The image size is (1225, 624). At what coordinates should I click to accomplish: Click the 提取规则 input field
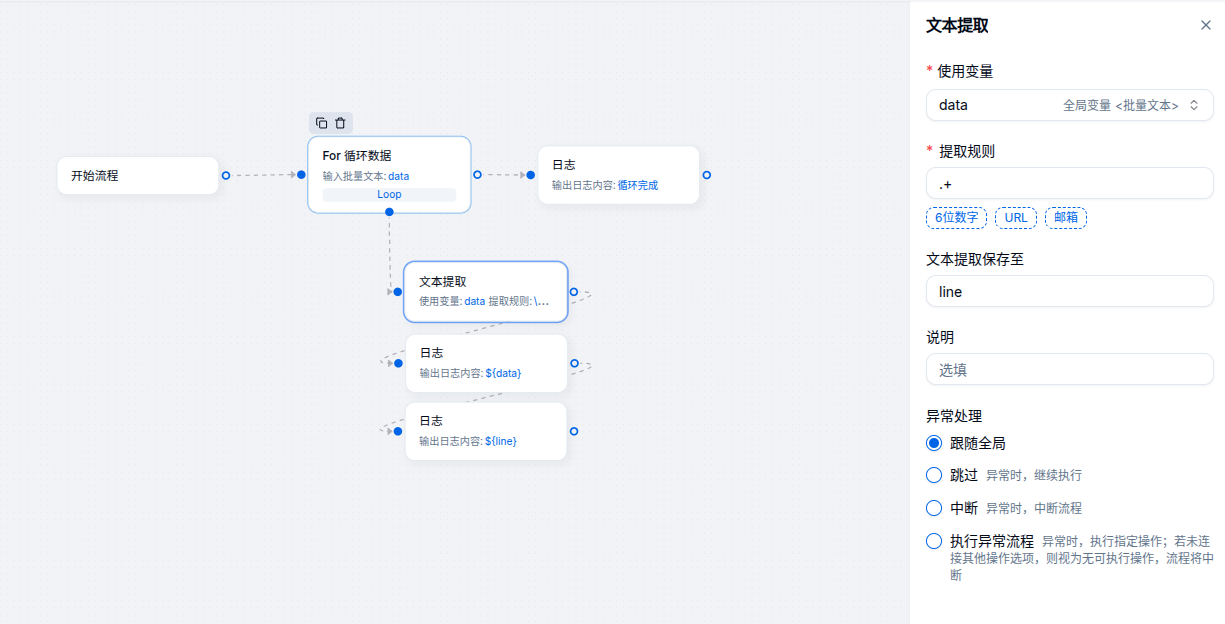[x=1069, y=184]
